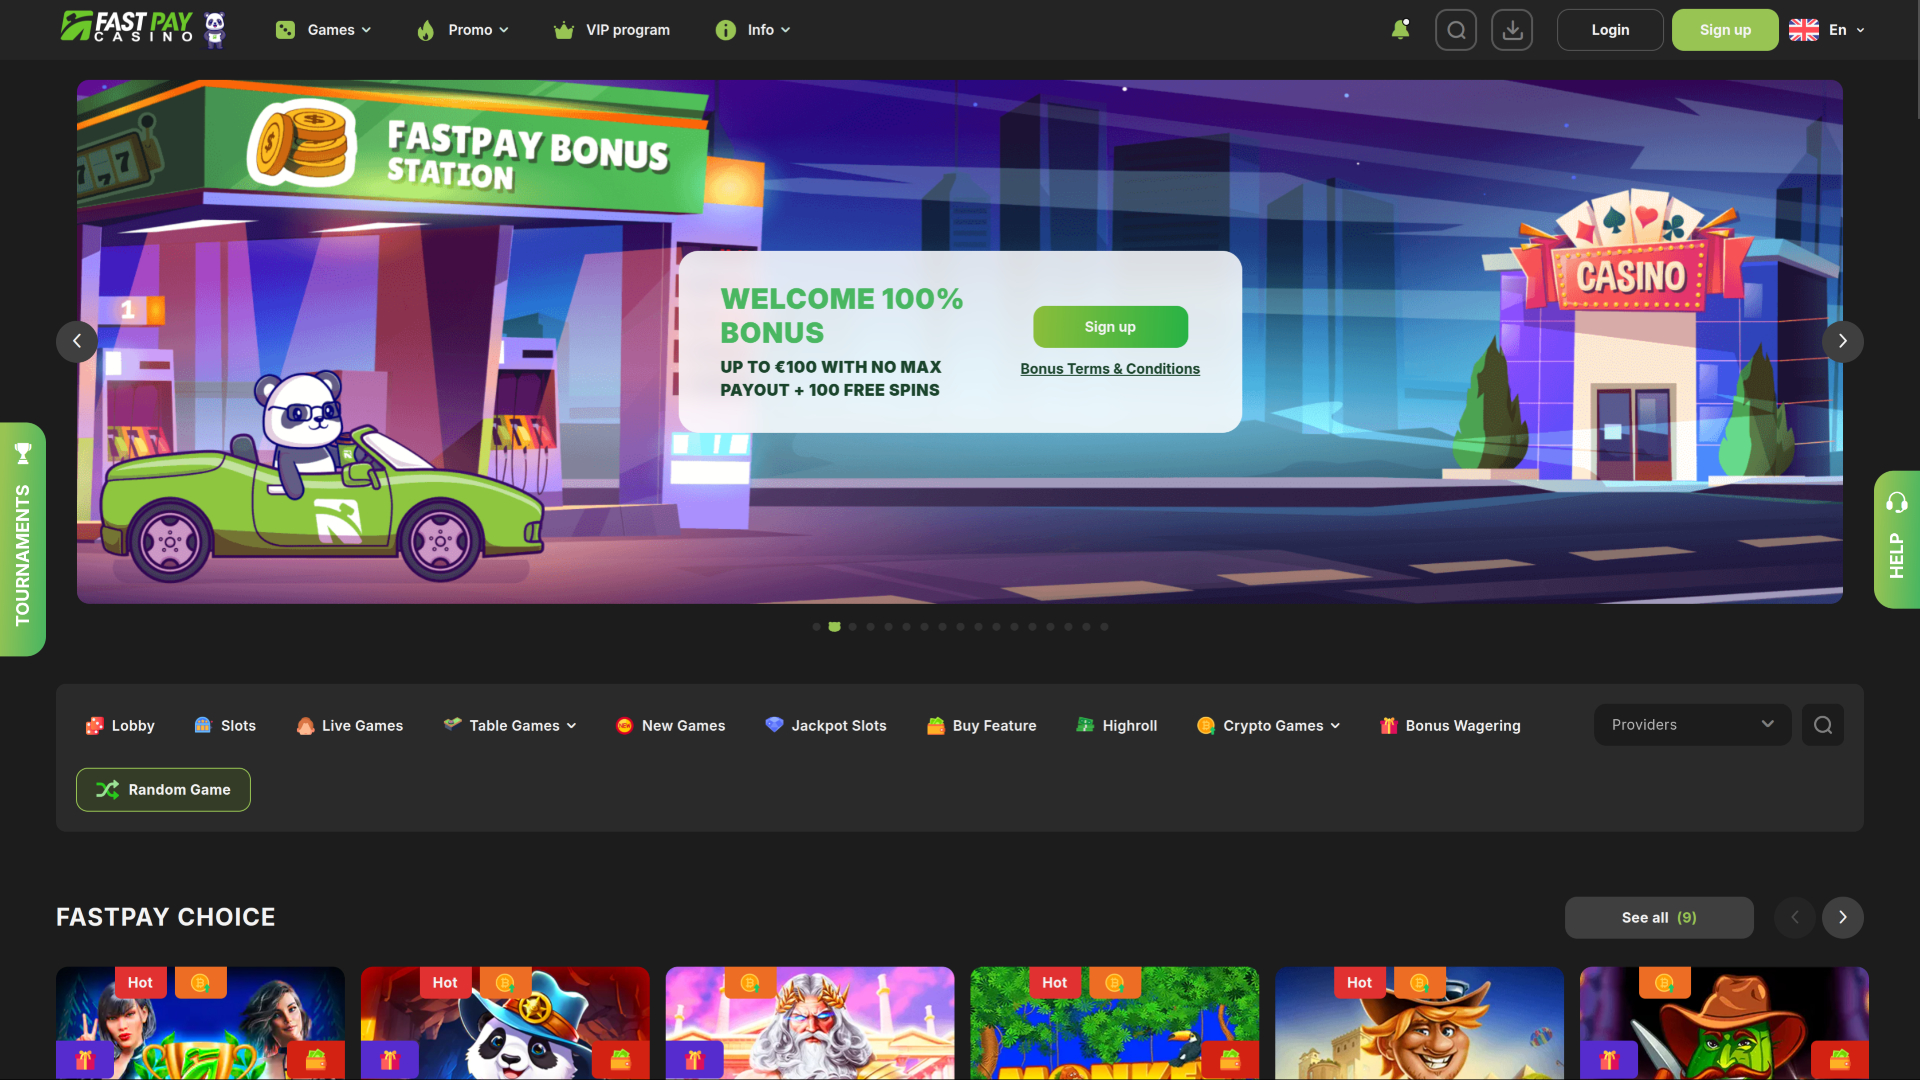Click the See all (9) FastPay Choice link
Viewport: 1920px width, 1080px height.
tap(1658, 917)
